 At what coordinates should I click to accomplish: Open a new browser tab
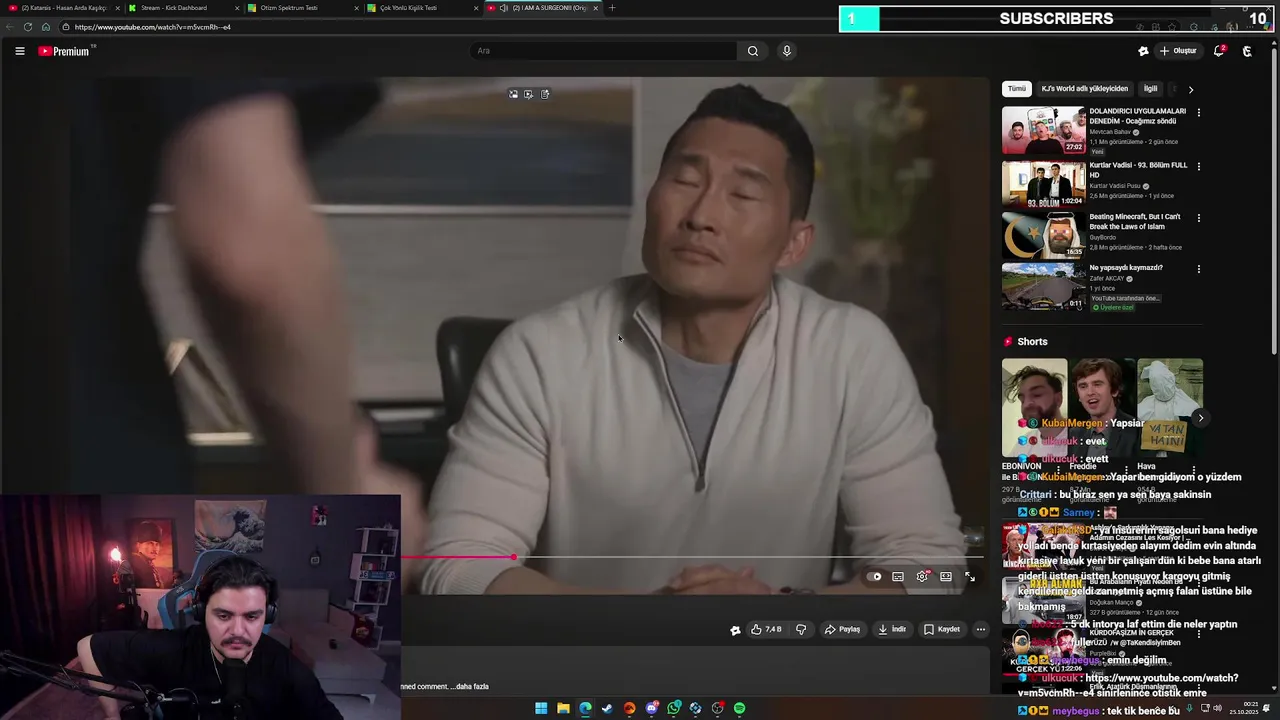tap(612, 8)
